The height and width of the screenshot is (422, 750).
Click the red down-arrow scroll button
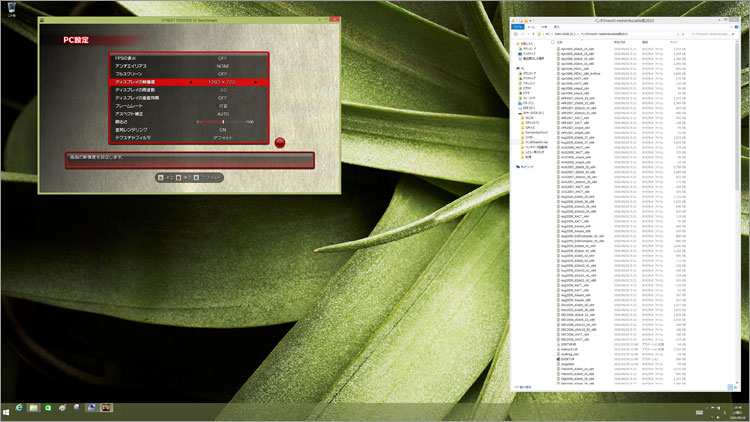280,143
